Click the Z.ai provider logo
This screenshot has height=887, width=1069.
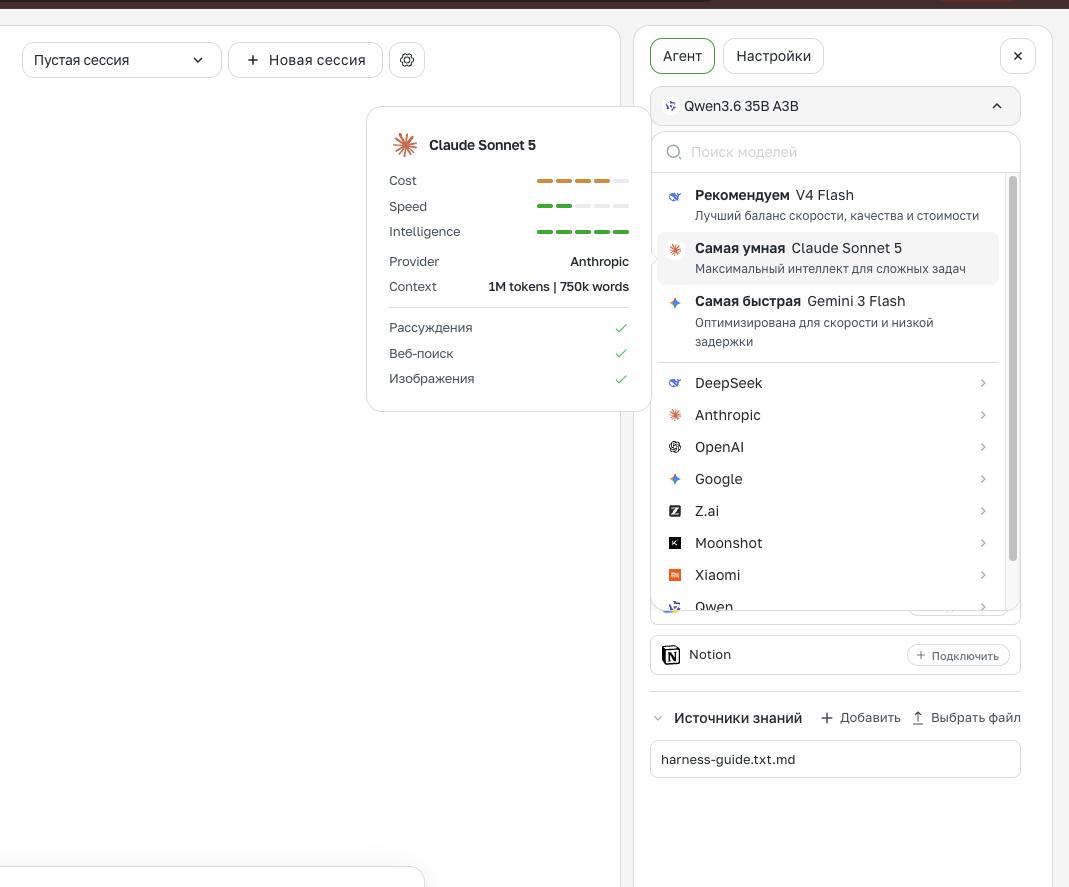point(675,511)
